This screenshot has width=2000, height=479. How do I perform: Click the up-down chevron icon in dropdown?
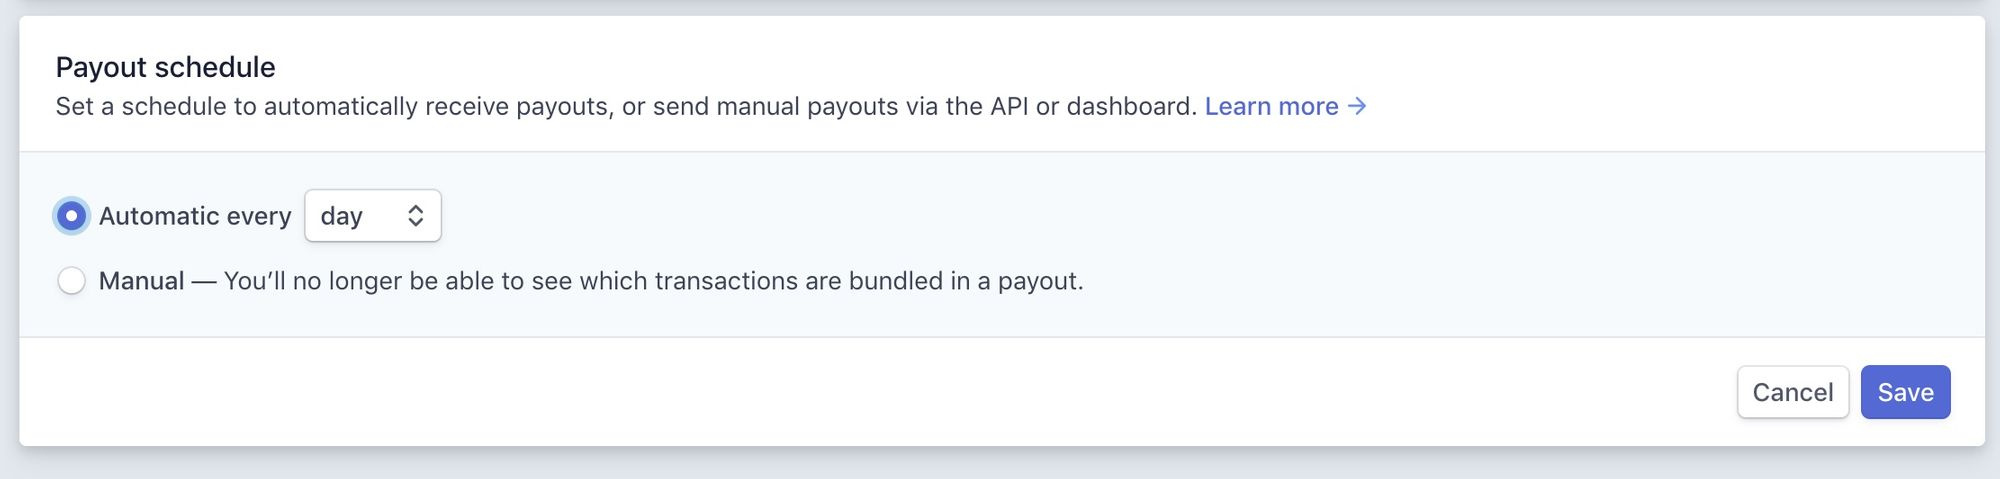(416, 216)
